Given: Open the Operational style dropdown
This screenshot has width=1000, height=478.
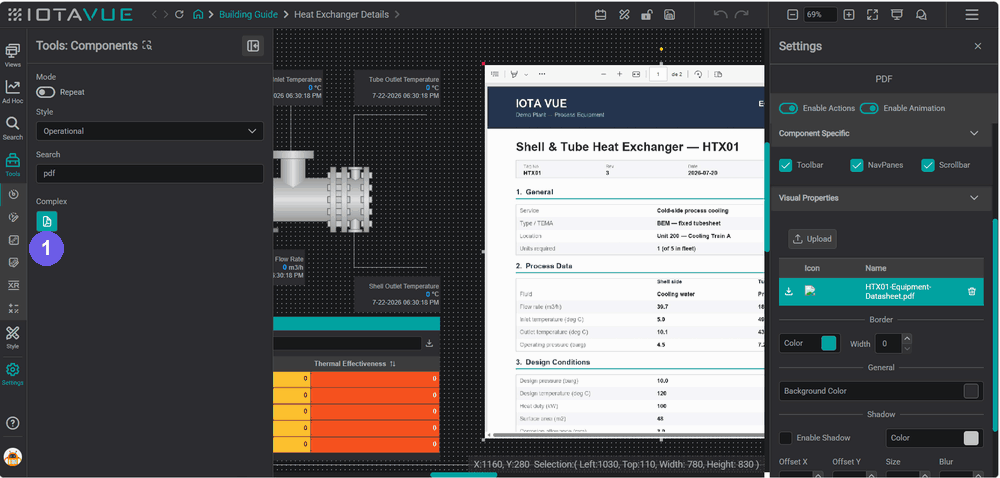Looking at the screenshot, I should click(150, 131).
